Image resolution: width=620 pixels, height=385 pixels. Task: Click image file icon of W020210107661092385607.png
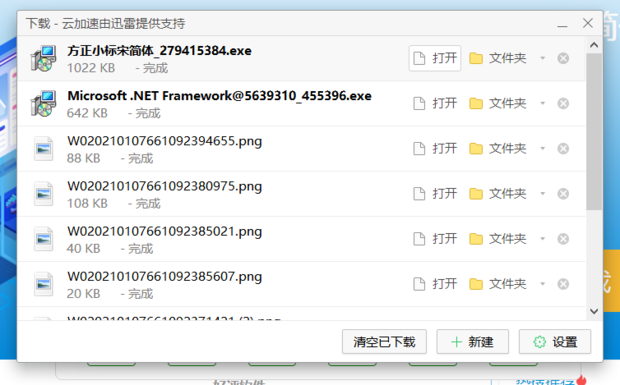tap(43, 283)
